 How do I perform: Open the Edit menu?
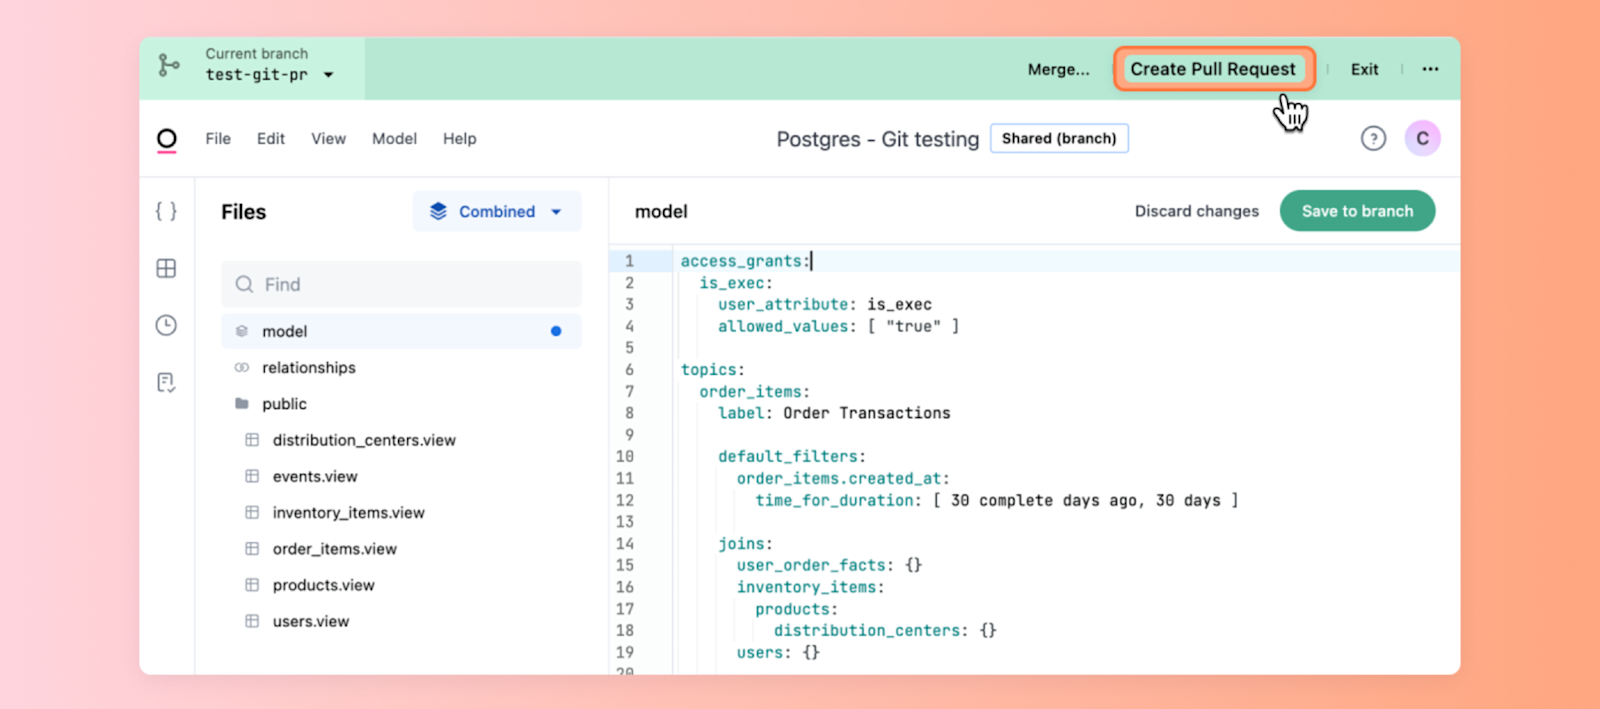click(x=271, y=139)
